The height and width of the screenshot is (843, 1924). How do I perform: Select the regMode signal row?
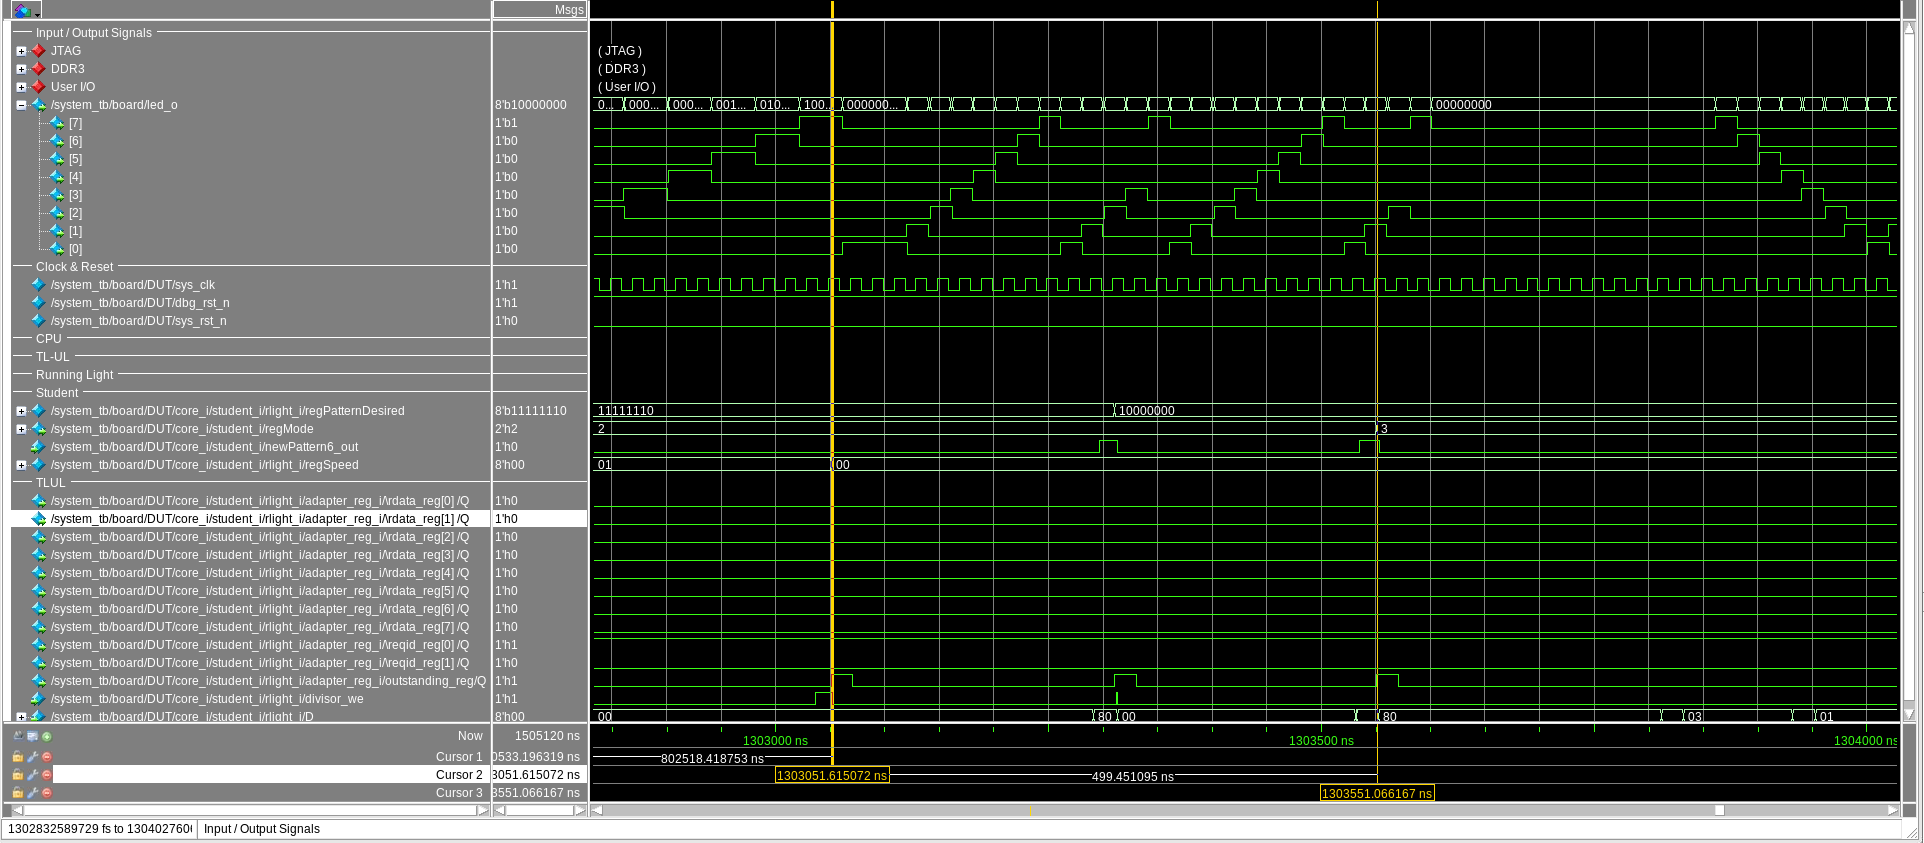coord(182,429)
